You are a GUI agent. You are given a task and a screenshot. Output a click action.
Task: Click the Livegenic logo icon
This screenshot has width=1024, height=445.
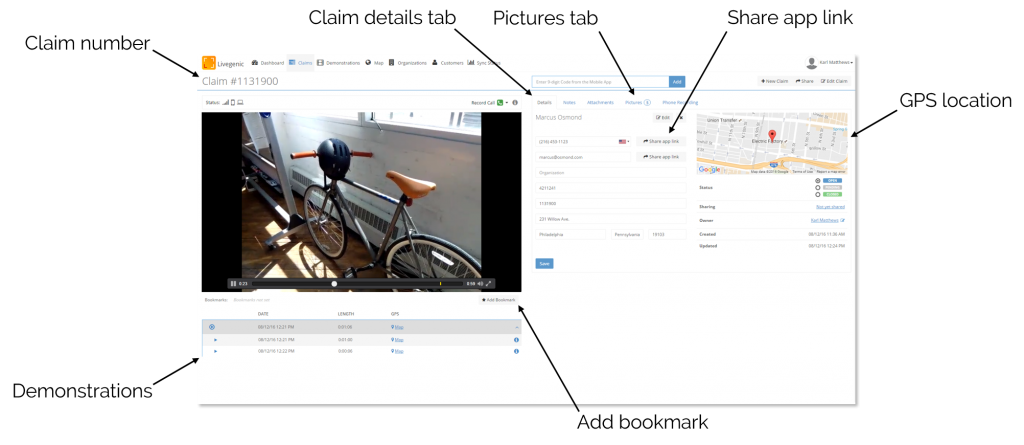point(209,63)
